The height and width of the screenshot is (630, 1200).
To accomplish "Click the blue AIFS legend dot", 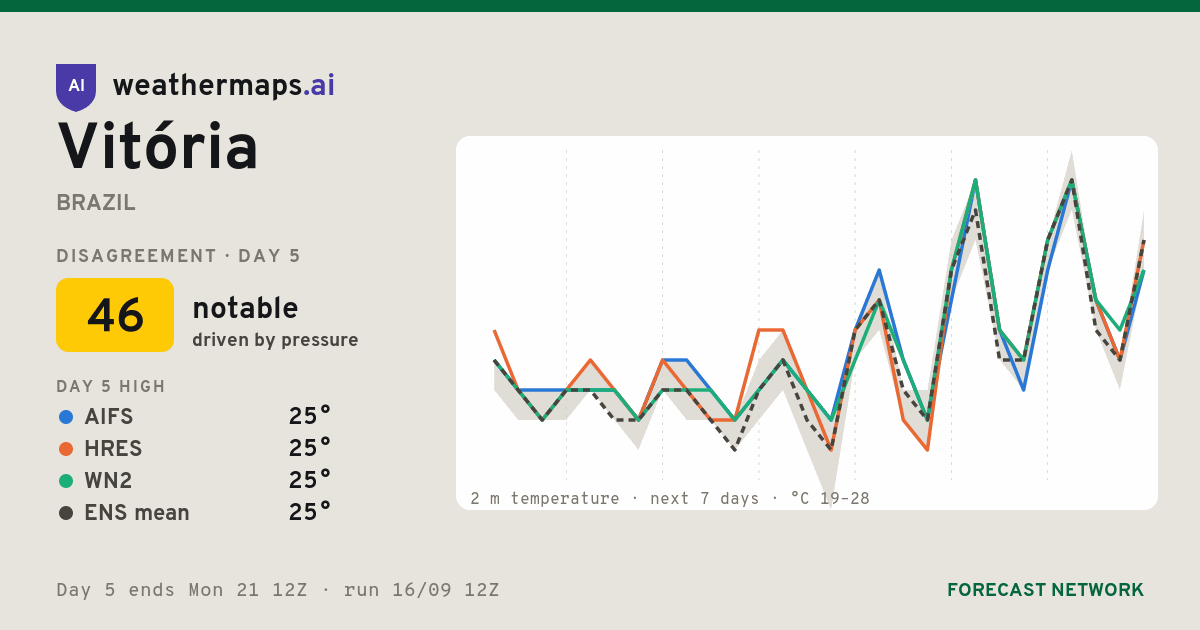I will click(x=66, y=417).
